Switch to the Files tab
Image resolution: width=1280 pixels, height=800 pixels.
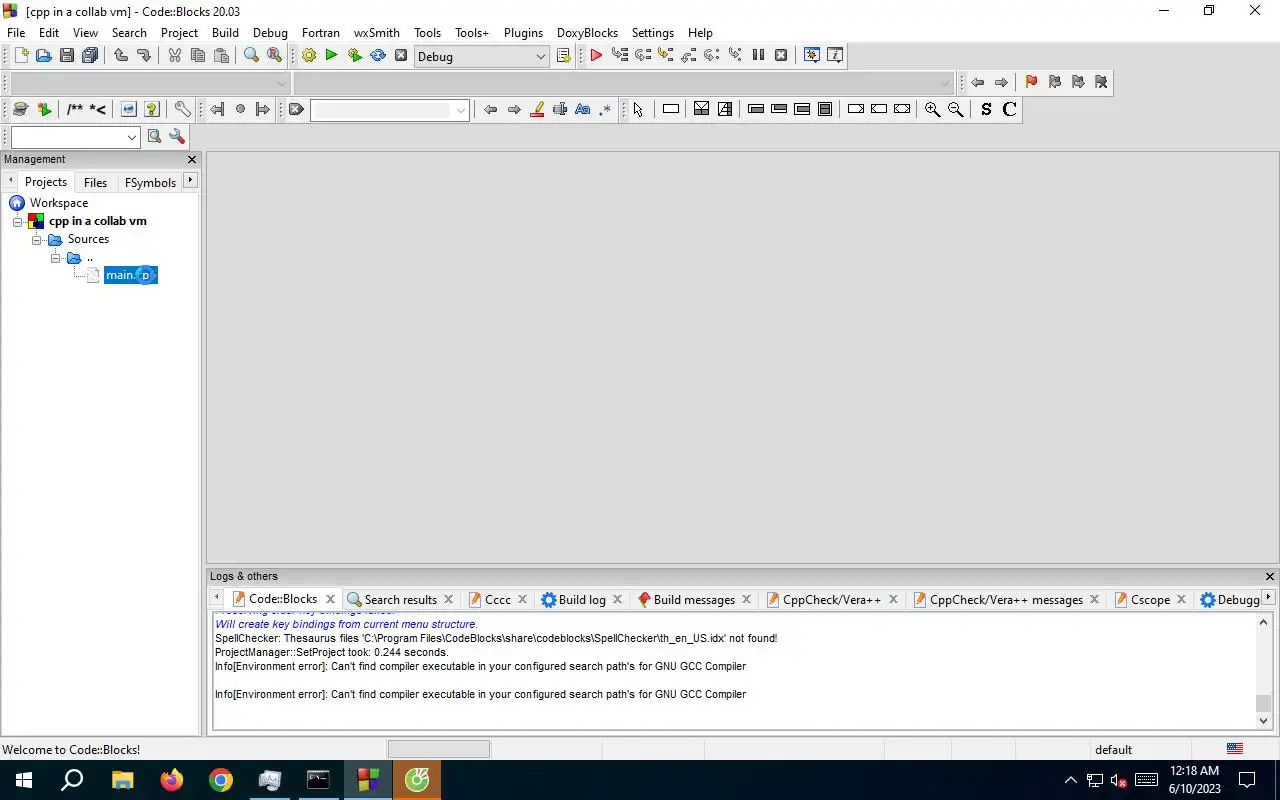pos(95,182)
